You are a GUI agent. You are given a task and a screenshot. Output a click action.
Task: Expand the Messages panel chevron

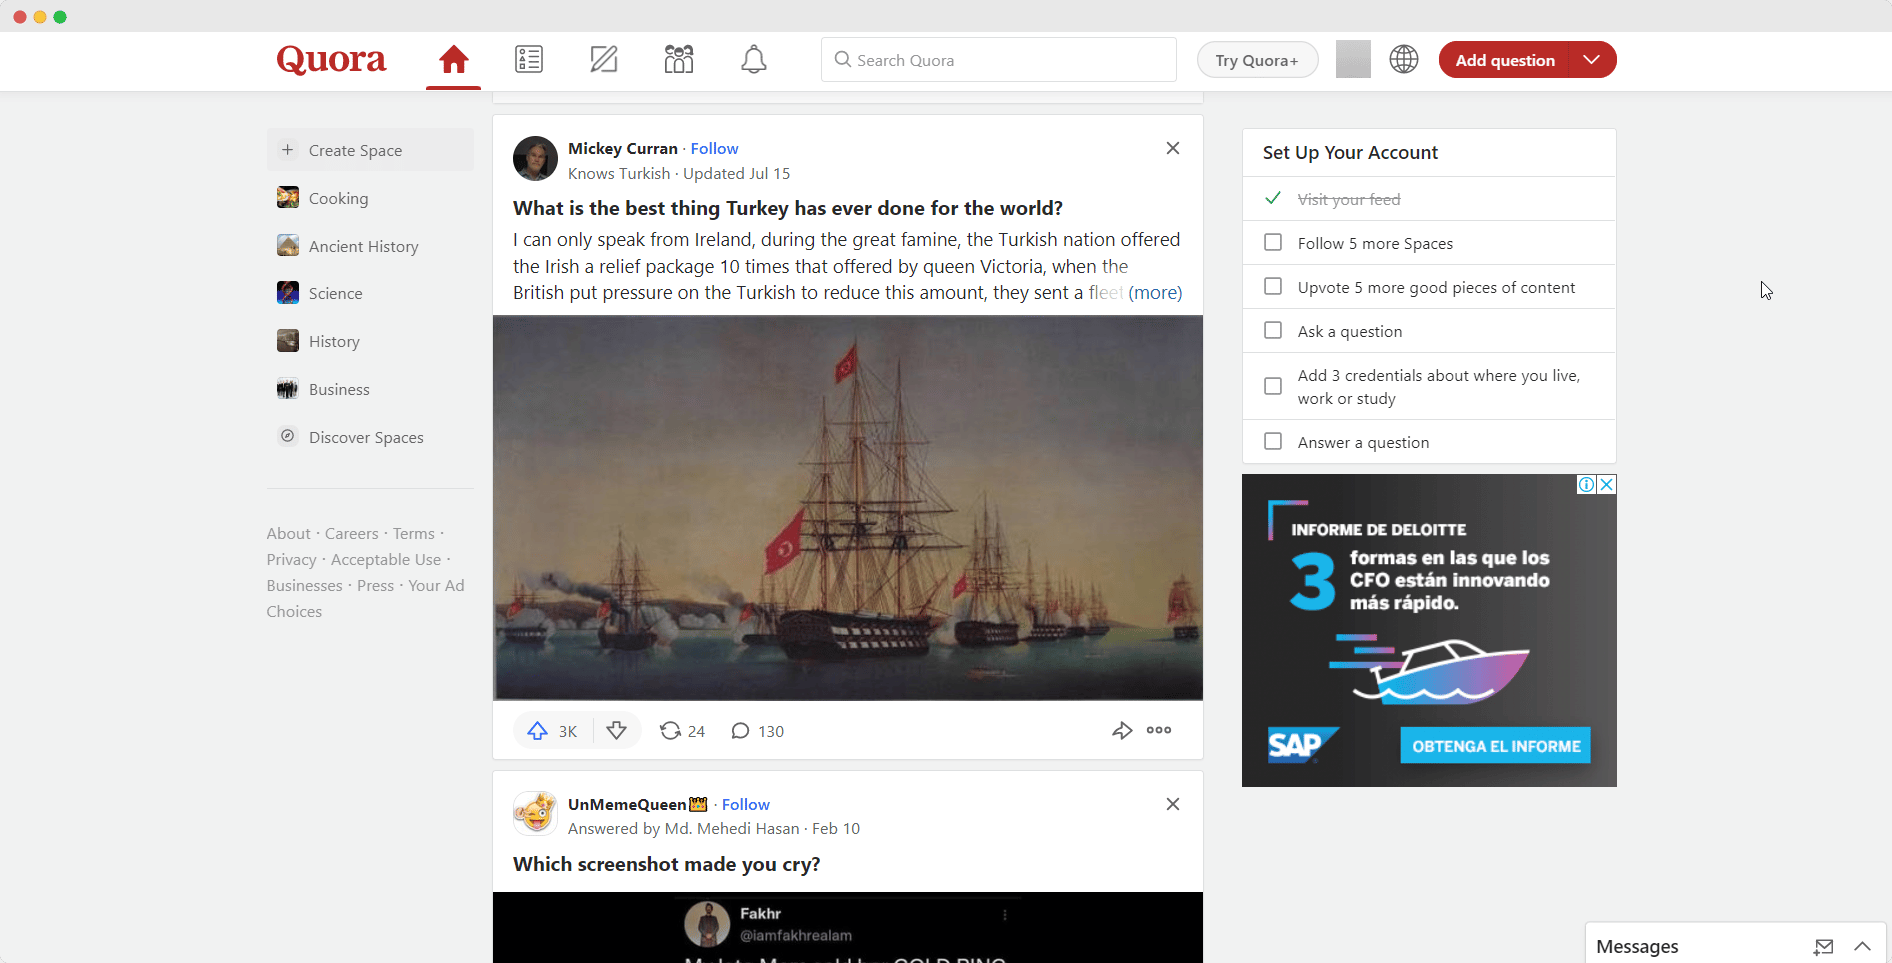[1862, 946]
